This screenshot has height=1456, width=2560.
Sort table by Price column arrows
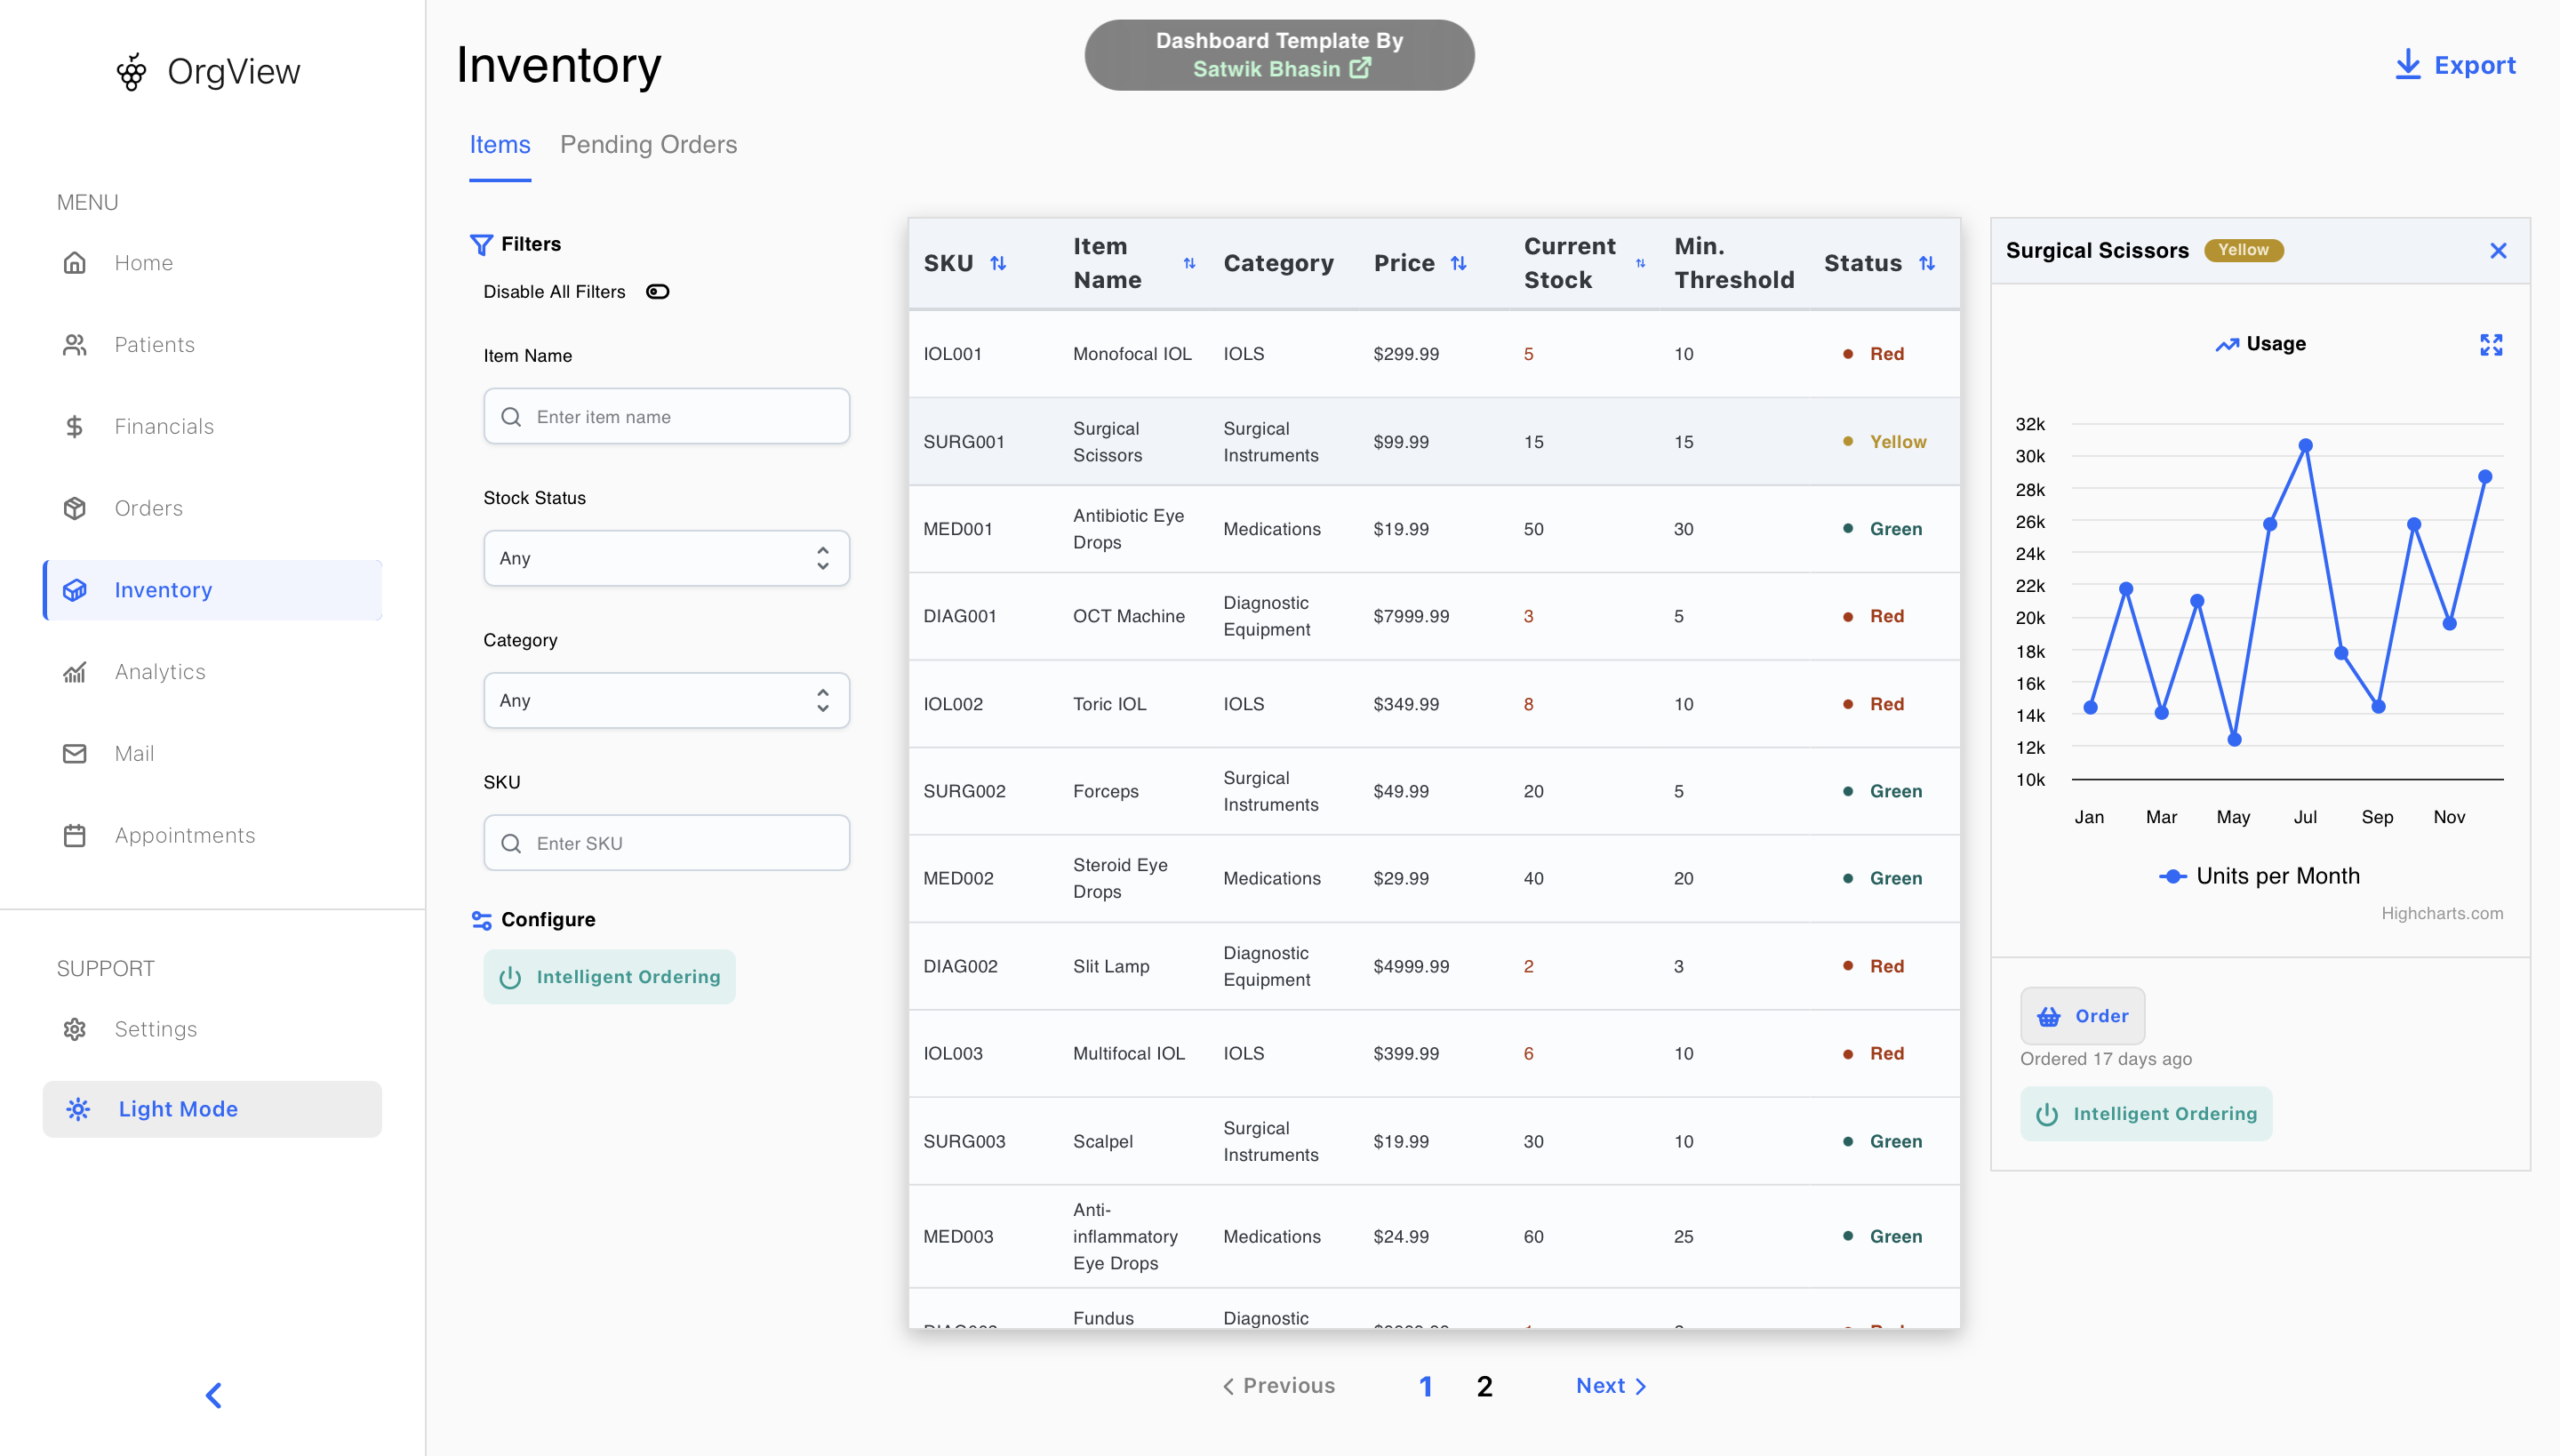(1458, 263)
